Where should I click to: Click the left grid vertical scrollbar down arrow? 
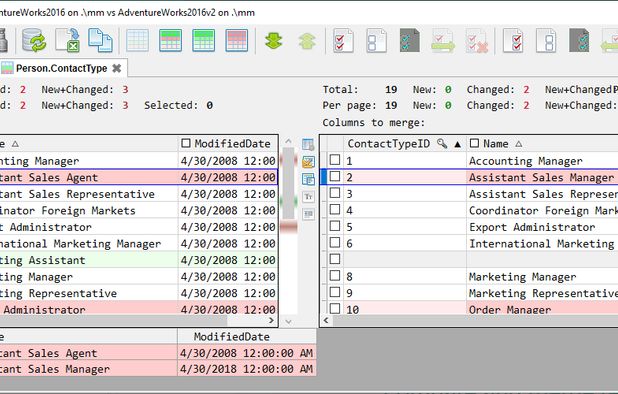[289, 322]
